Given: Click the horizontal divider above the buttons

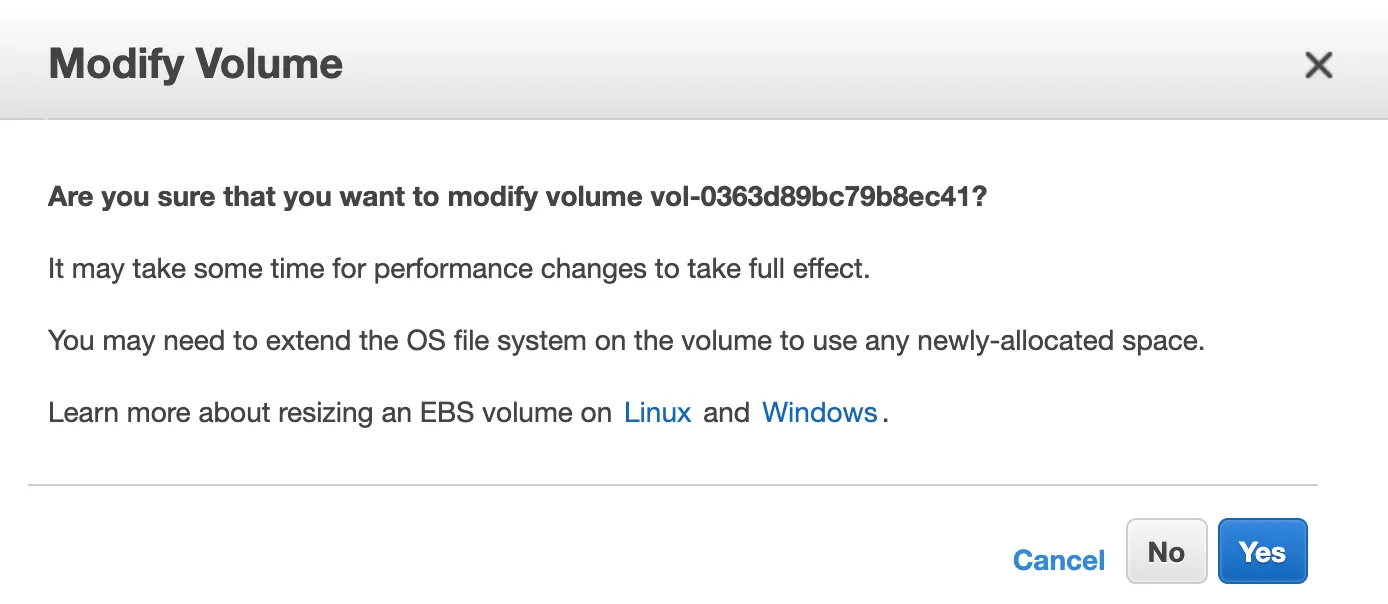Looking at the screenshot, I should point(672,485).
